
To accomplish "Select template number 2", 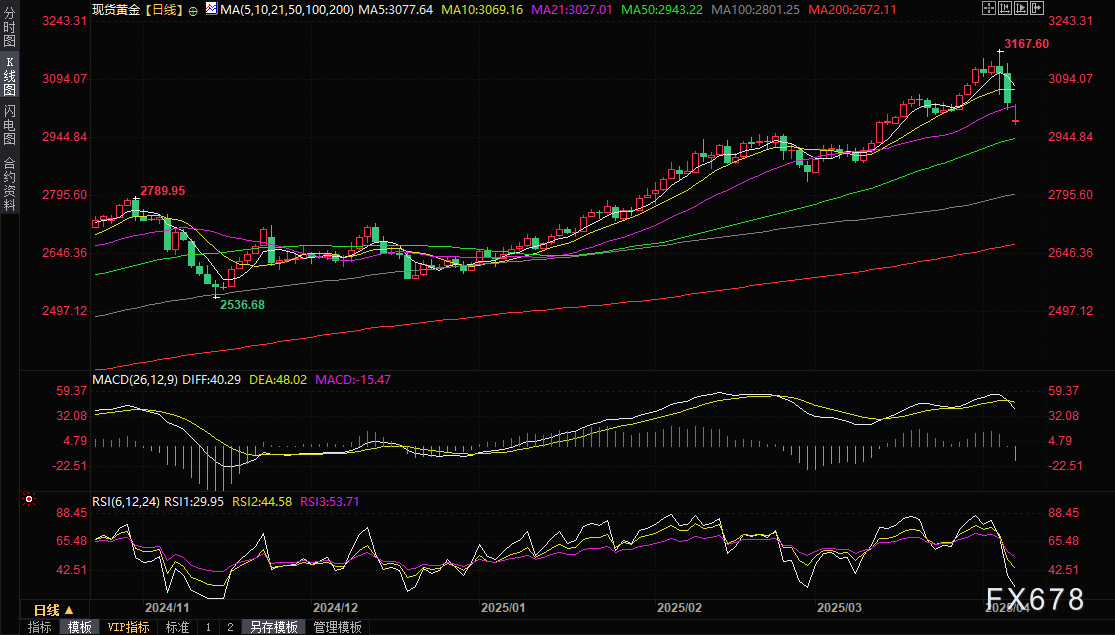I will point(230,626).
